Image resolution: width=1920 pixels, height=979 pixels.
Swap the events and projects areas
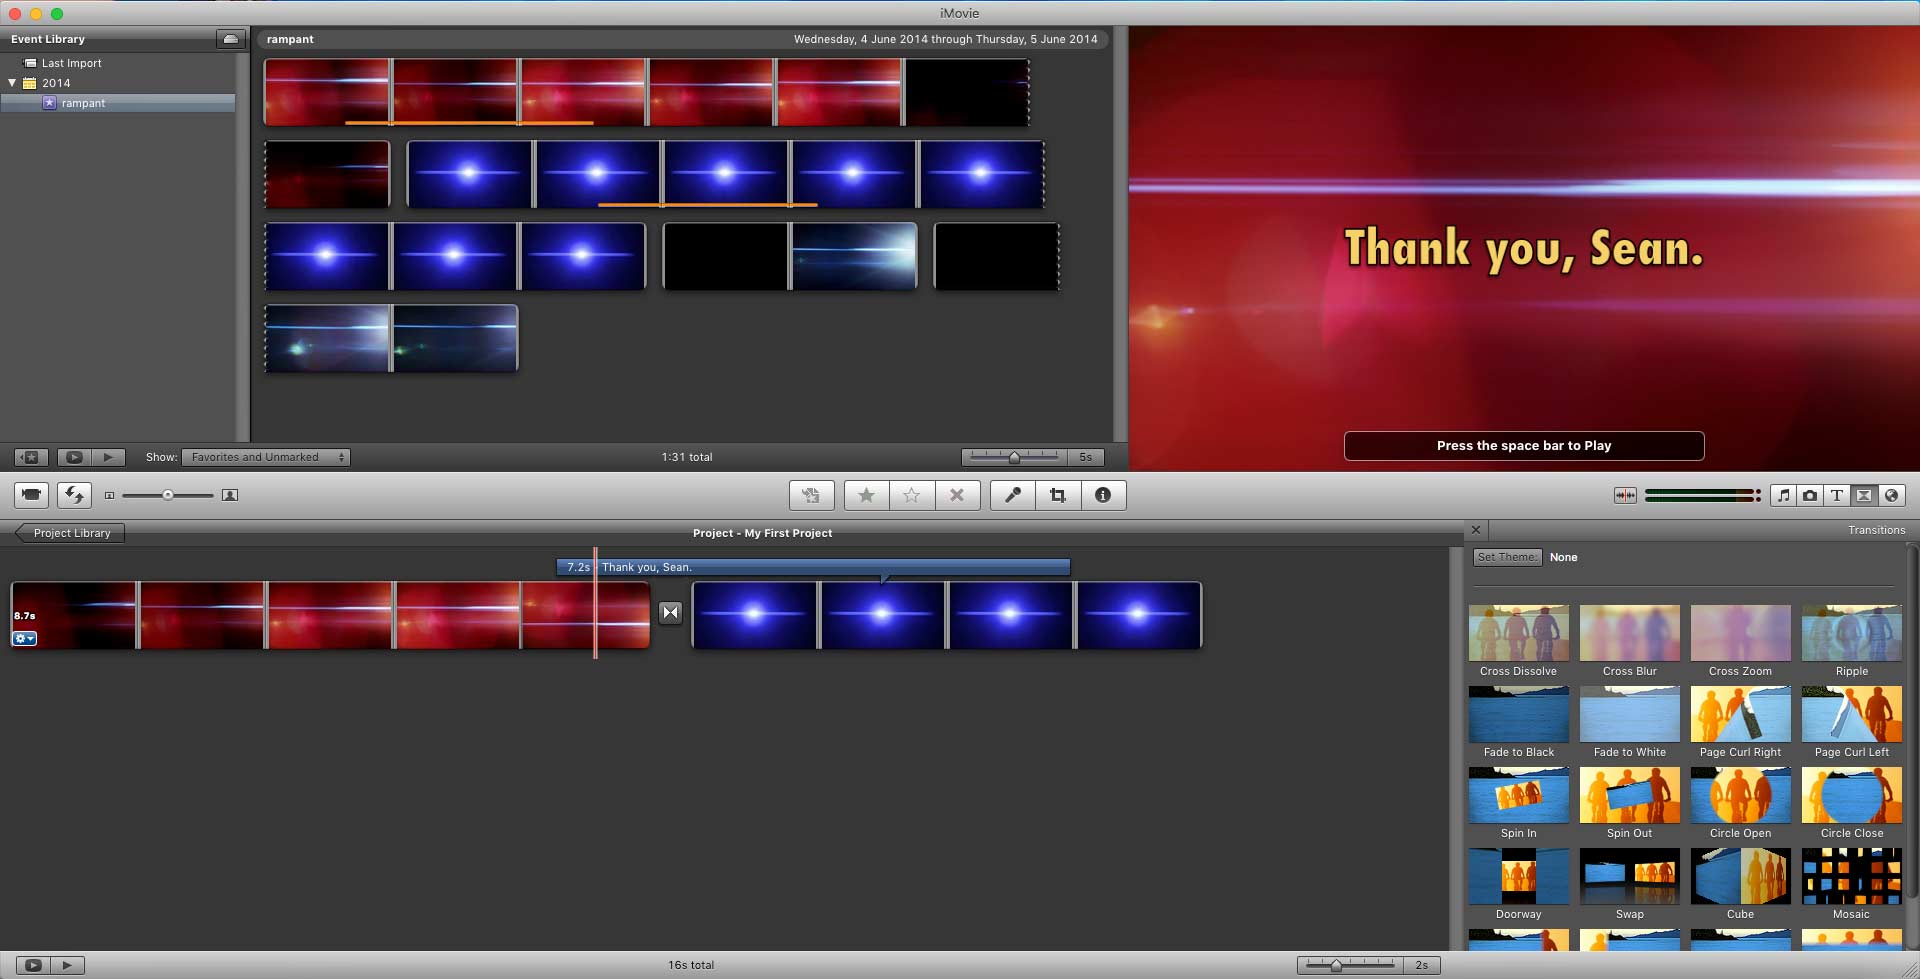coord(74,495)
